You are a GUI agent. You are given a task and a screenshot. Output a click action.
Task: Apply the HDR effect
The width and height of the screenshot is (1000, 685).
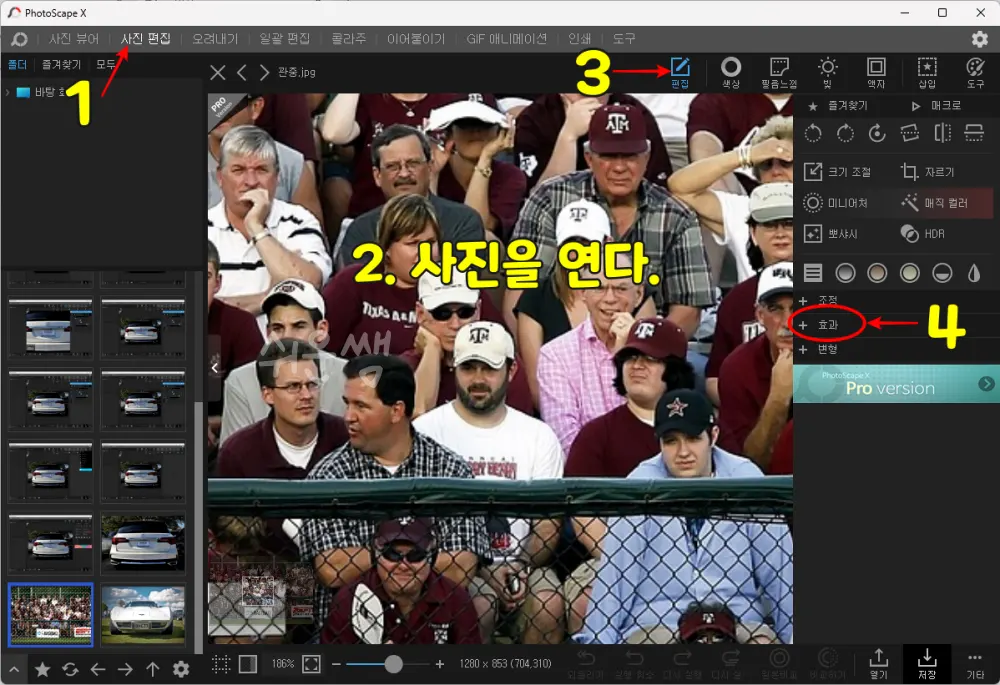[x=922, y=234]
